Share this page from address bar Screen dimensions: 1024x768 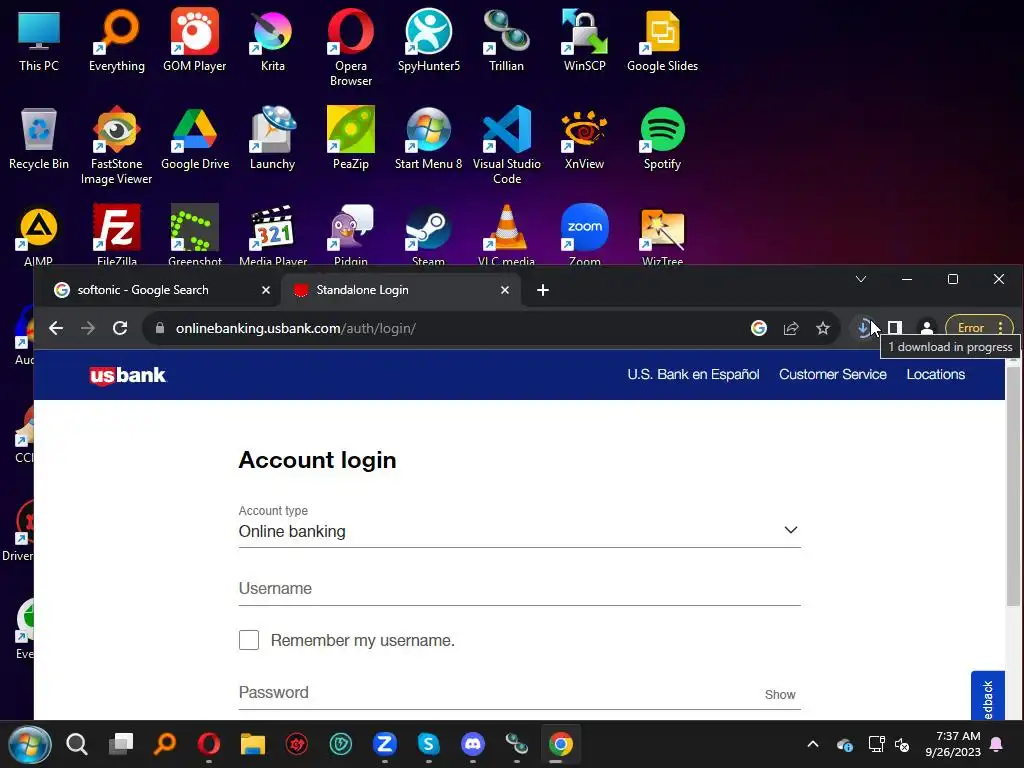tap(791, 328)
